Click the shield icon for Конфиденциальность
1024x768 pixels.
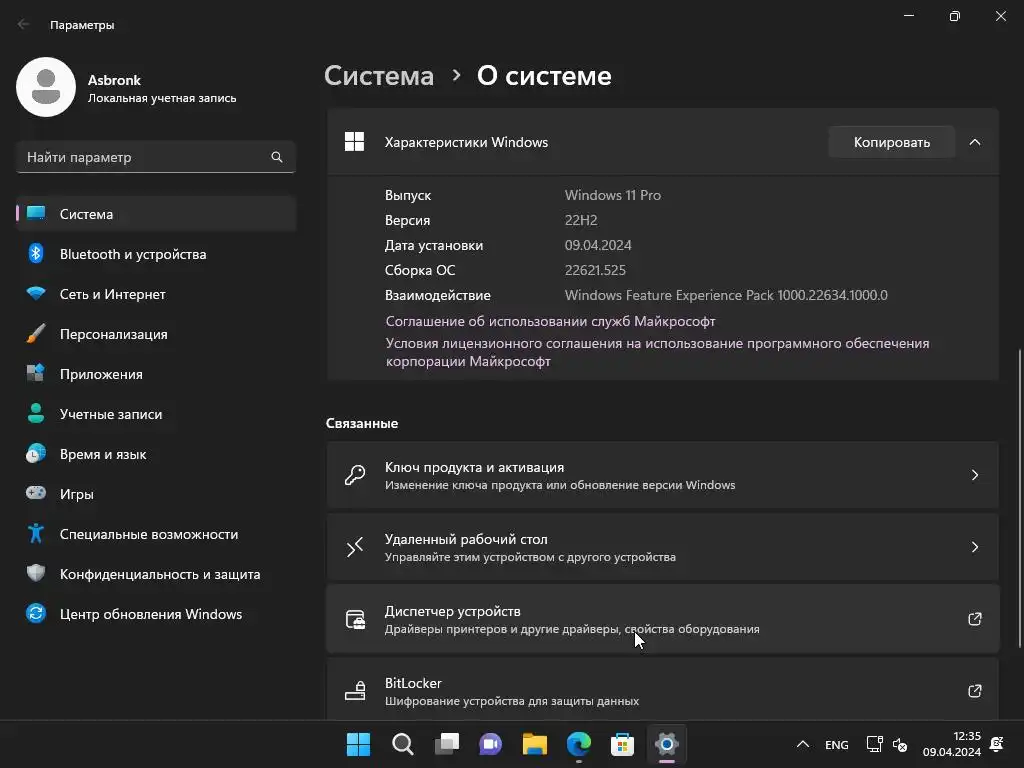(x=36, y=573)
